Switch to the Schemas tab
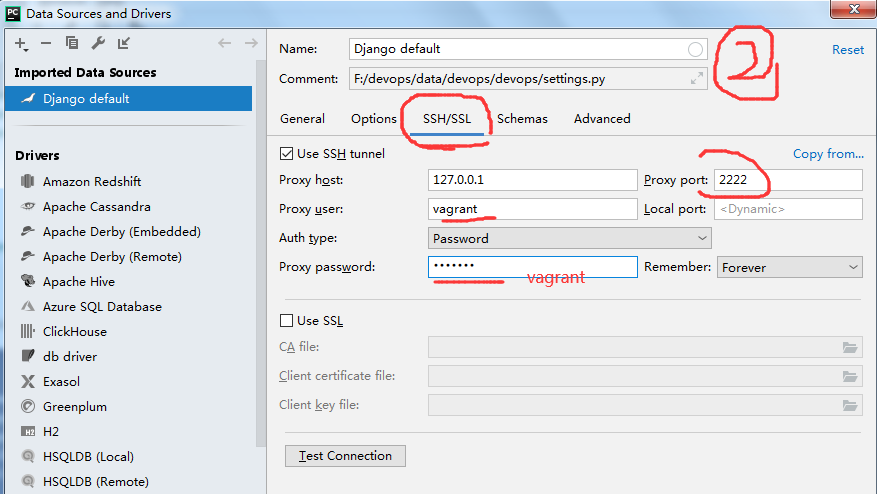 pyautogui.click(x=522, y=119)
